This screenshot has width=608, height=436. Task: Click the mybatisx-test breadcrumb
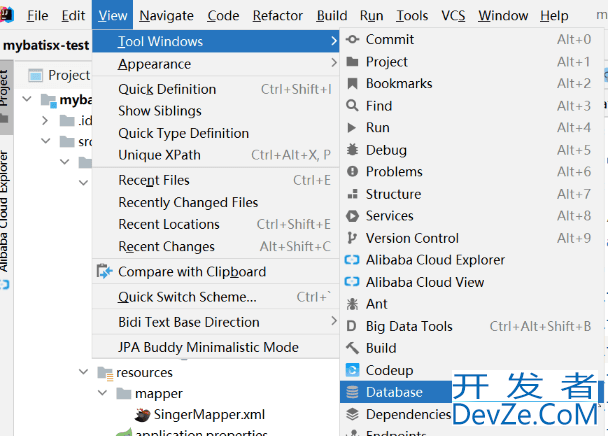coord(46,45)
